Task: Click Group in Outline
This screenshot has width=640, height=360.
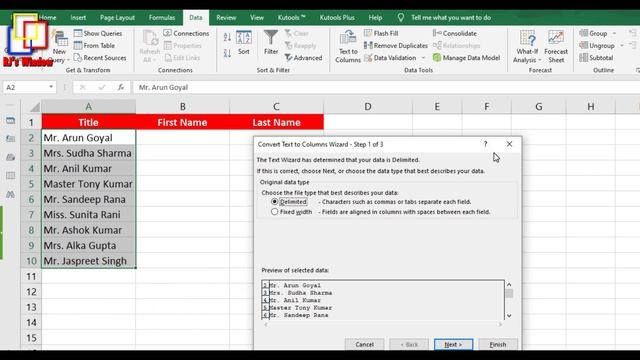Action: point(593,33)
